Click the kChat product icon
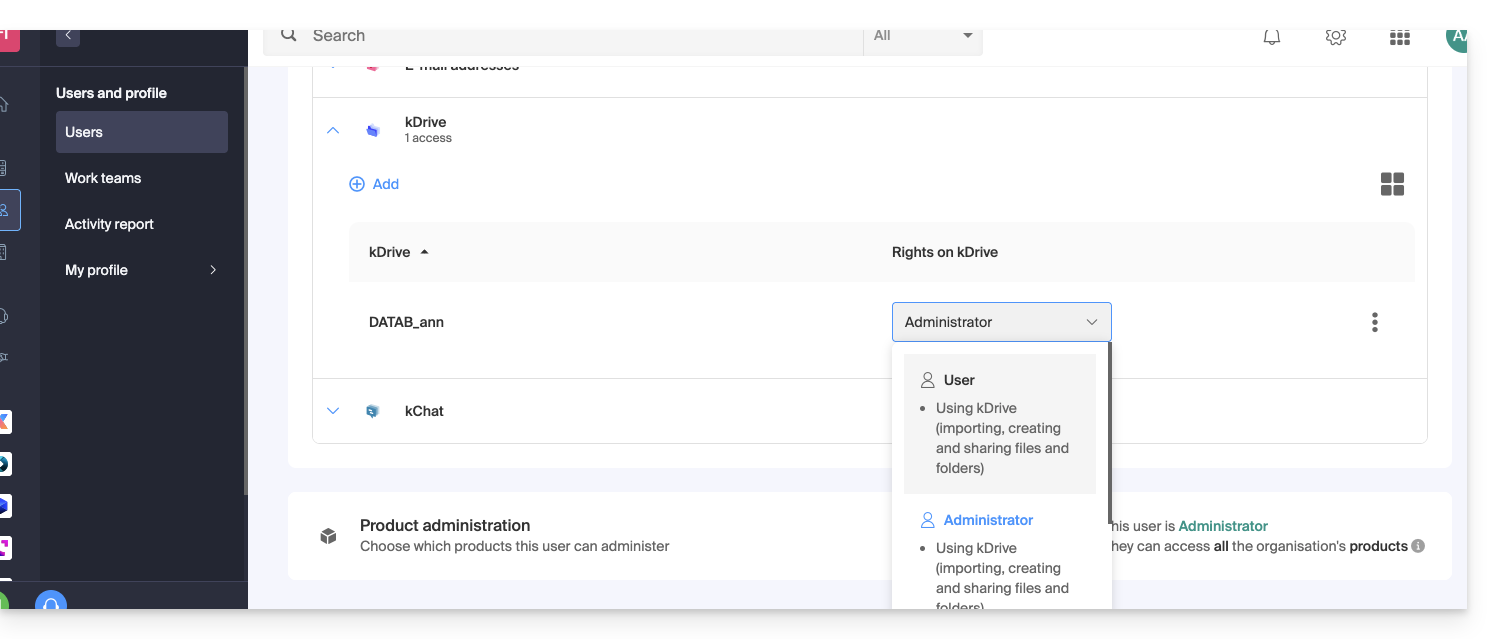Screen dimensions: 1497x639 pyautogui.click(x=373, y=411)
